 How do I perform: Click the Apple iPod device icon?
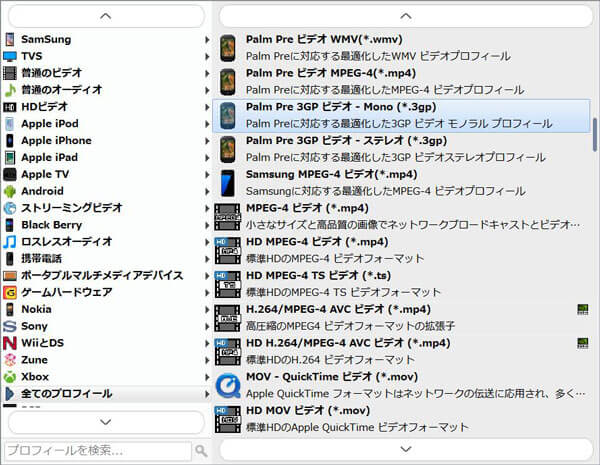[x=10, y=124]
